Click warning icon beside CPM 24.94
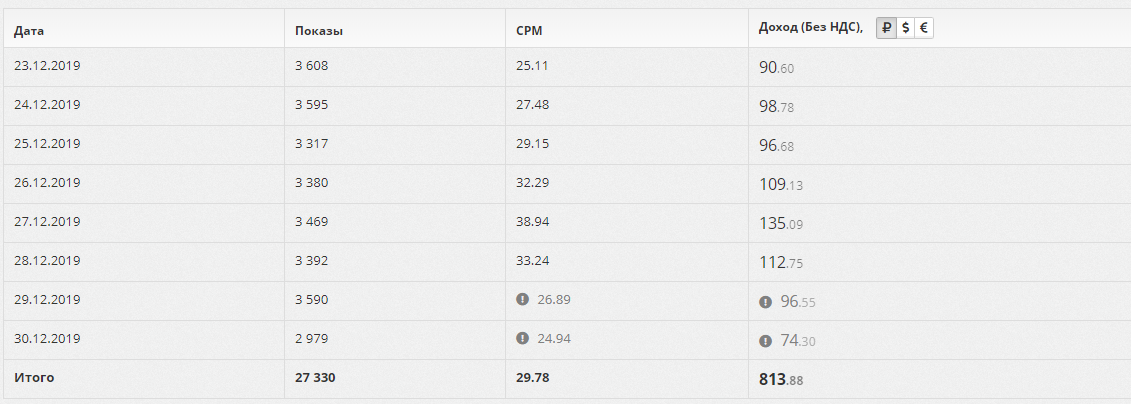The width and height of the screenshot is (1131, 404). (522, 338)
